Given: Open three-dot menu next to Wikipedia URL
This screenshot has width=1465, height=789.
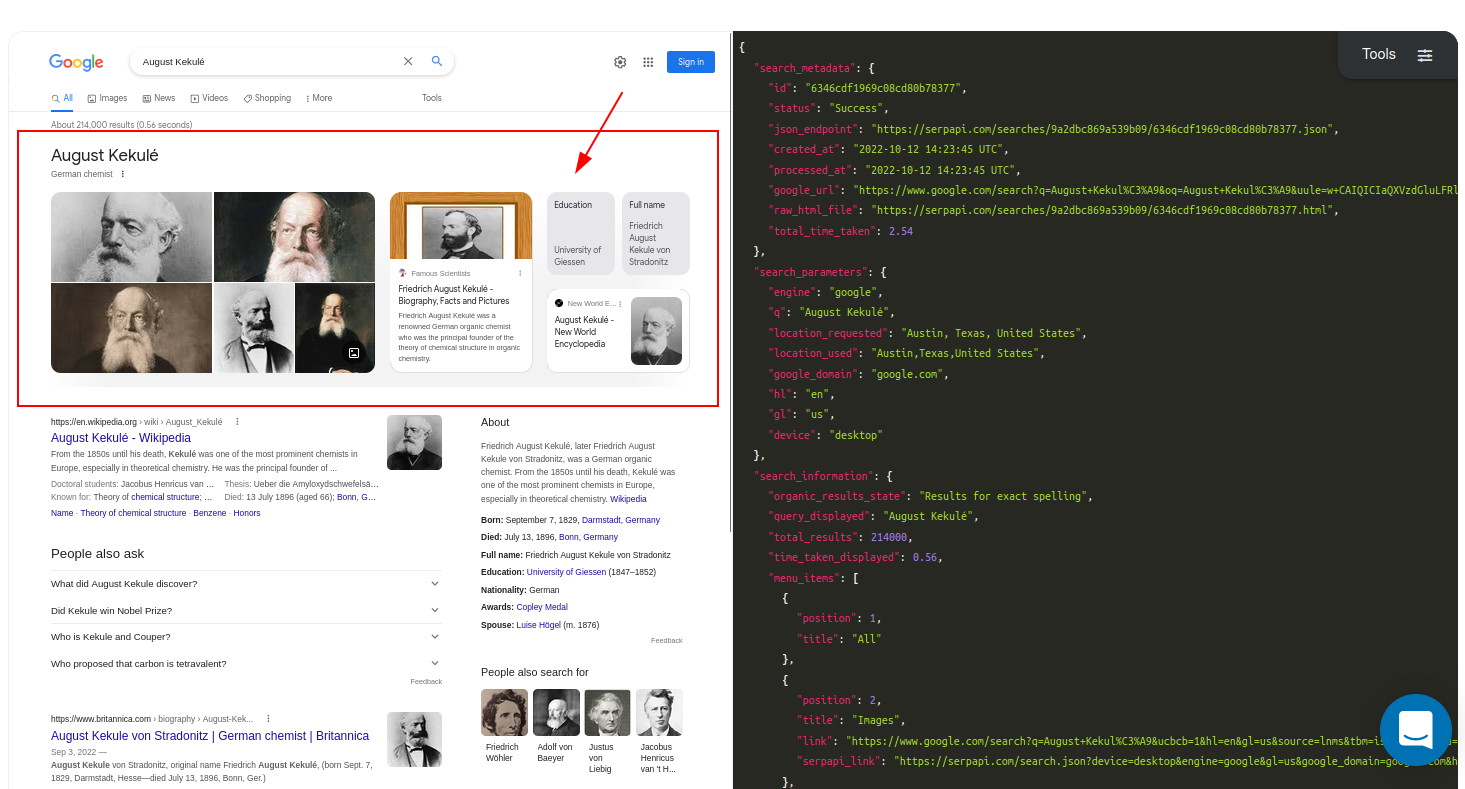Looking at the screenshot, I should click(237, 421).
